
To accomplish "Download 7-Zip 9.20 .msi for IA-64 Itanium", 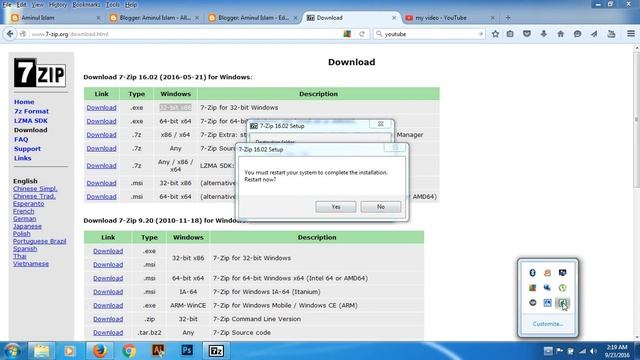I will click(108, 292).
